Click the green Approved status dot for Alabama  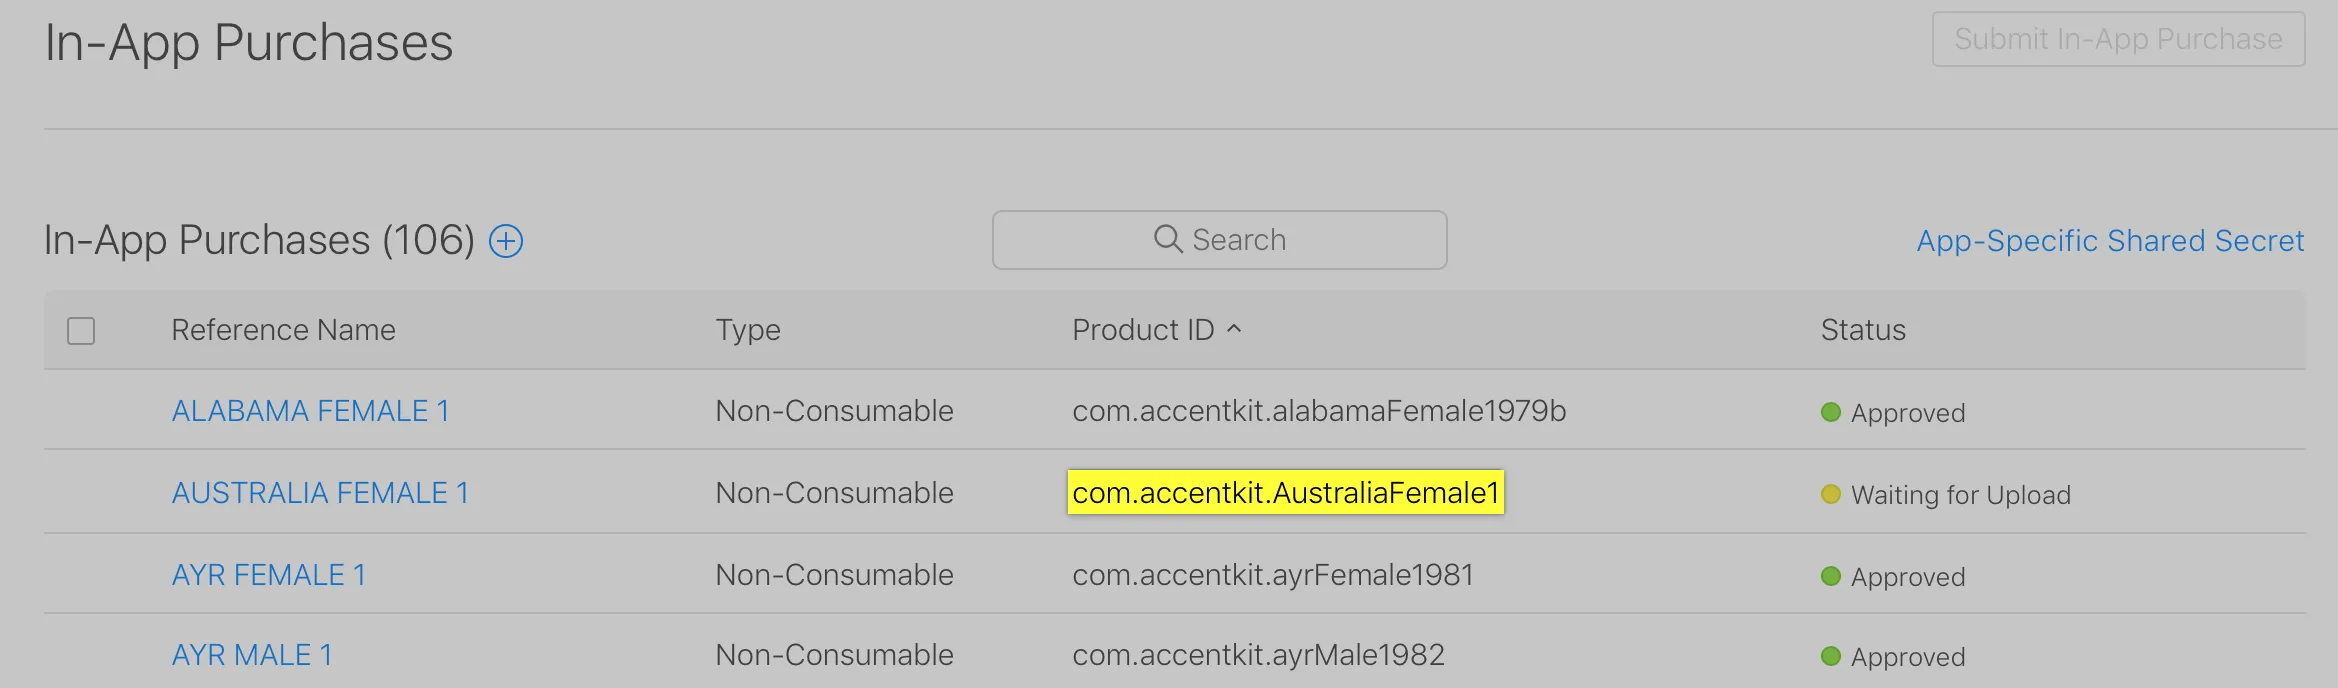1831,412
